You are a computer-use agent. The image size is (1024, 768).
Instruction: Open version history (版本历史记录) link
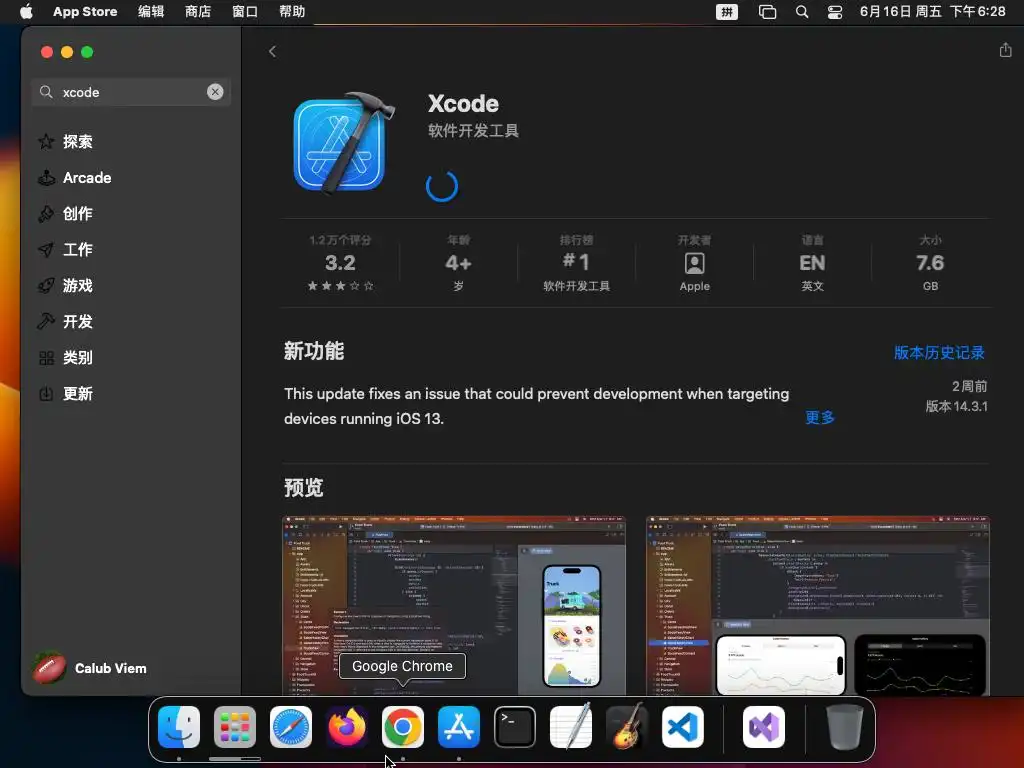click(x=939, y=353)
